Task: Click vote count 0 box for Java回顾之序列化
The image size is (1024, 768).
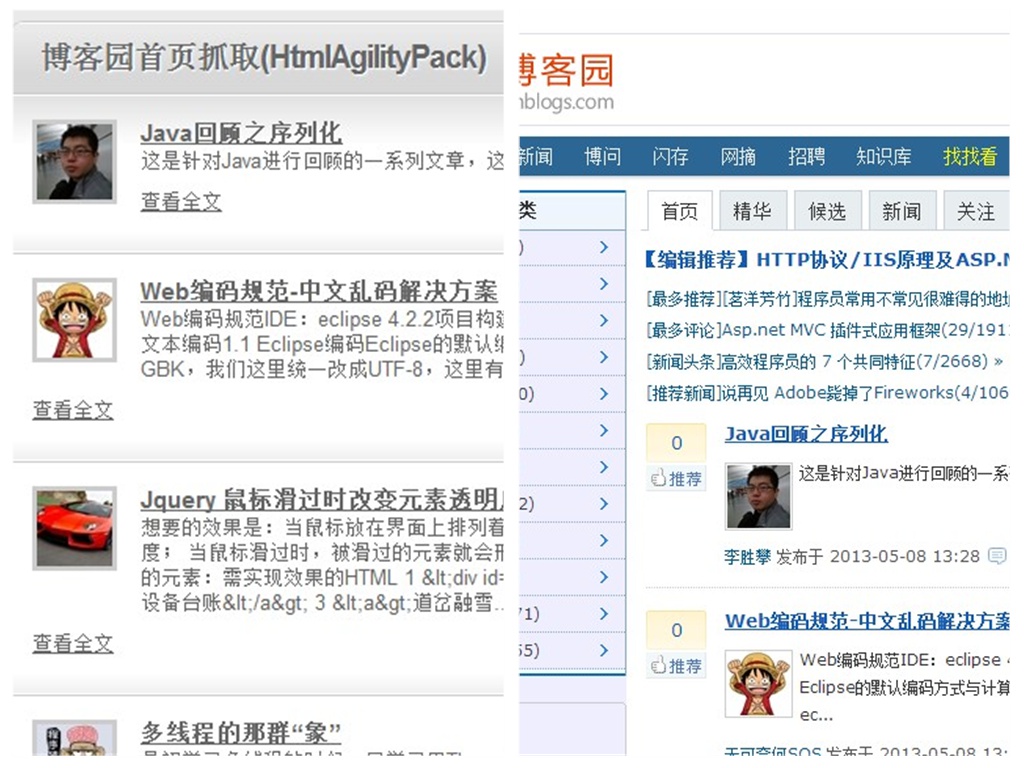Action: (x=677, y=443)
